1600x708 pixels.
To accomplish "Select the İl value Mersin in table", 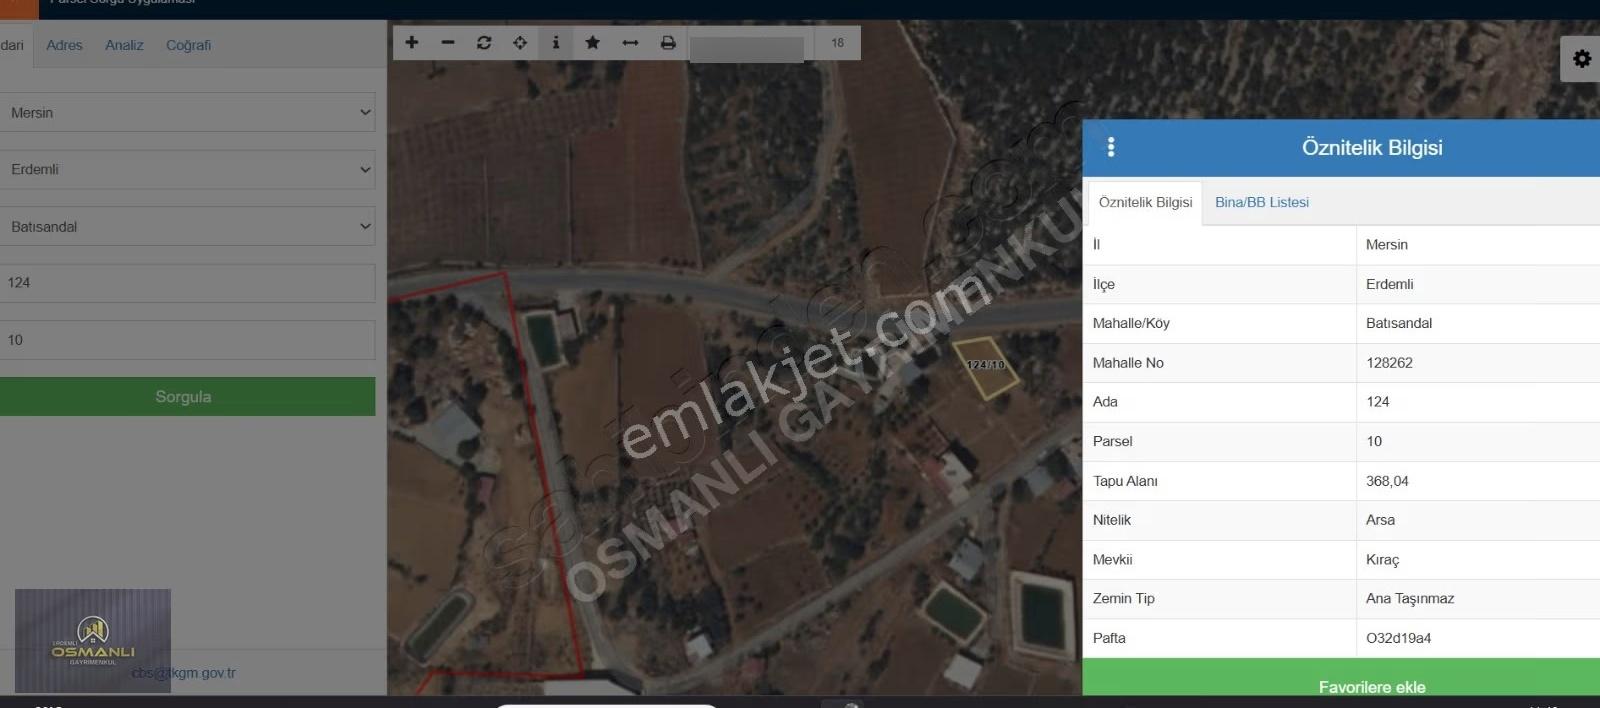I will click(x=1386, y=245).
